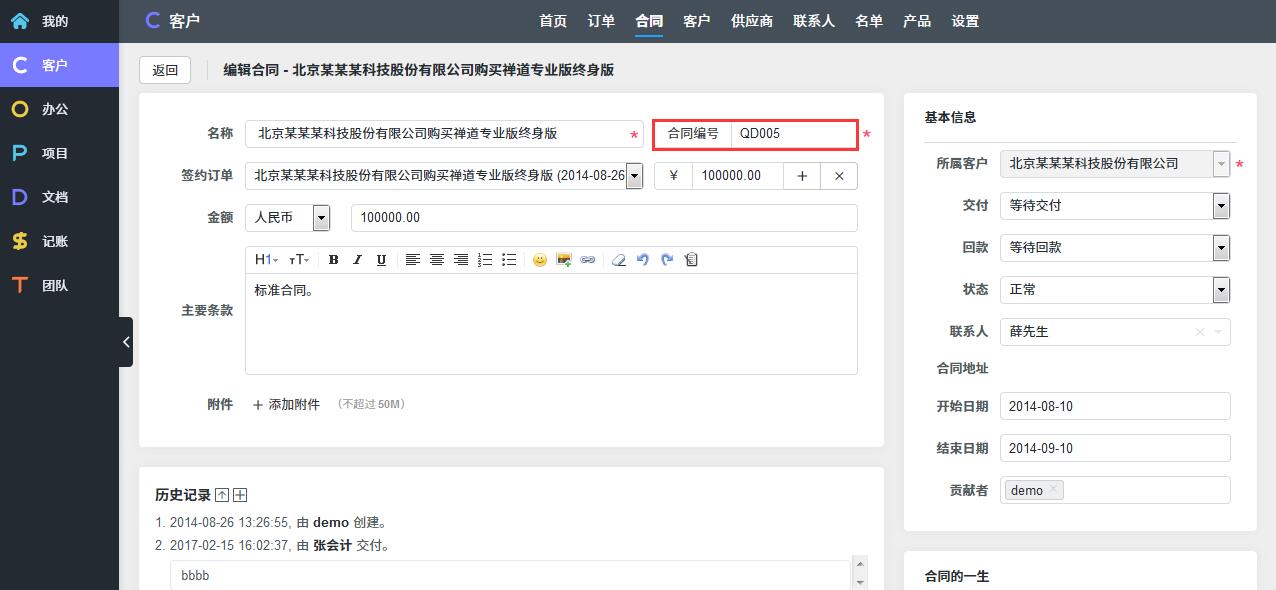Image resolution: width=1276 pixels, height=590 pixels.
Task: Insert an image via the editor toolbar
Action: (564, 260)
